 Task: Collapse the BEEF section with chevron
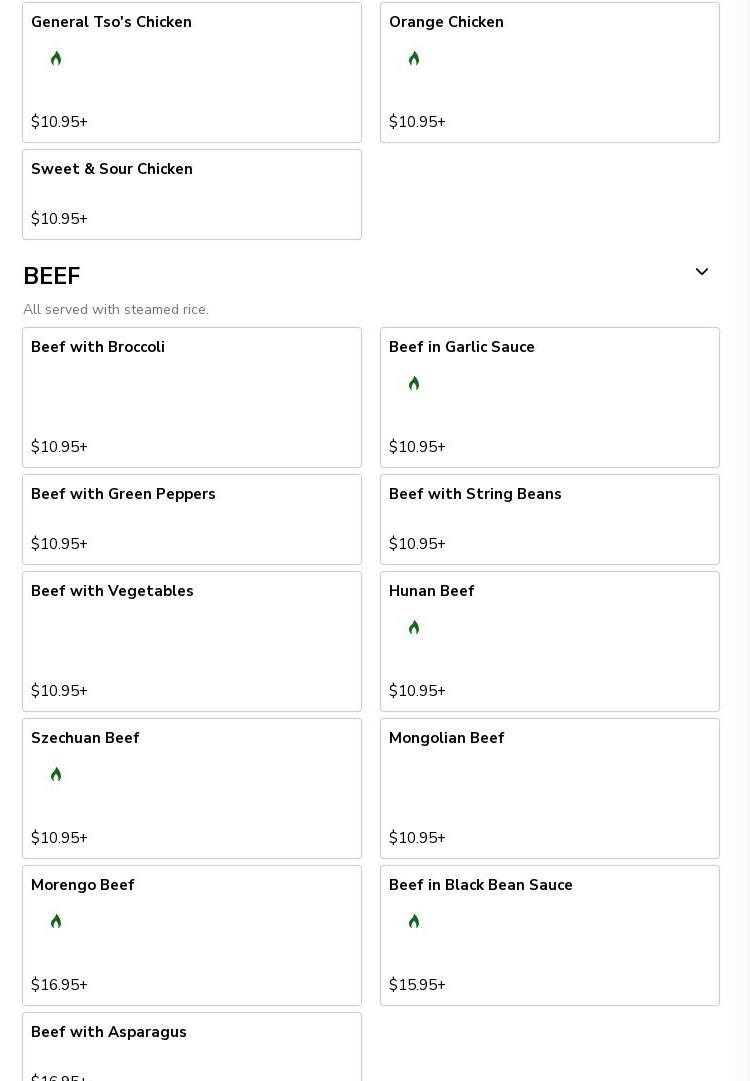[702, 272]
